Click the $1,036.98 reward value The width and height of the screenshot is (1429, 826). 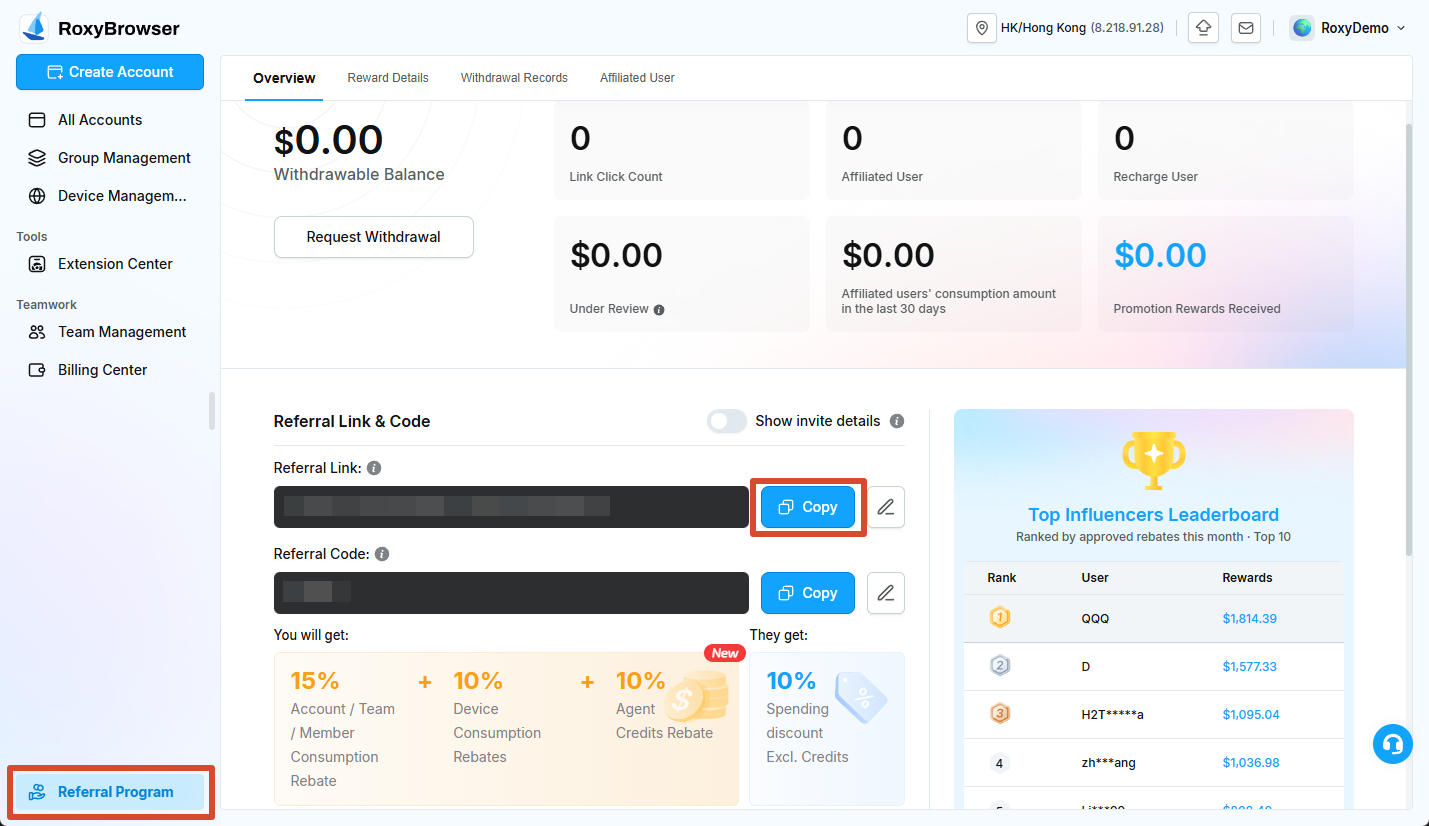click(x=1250, y=763)
